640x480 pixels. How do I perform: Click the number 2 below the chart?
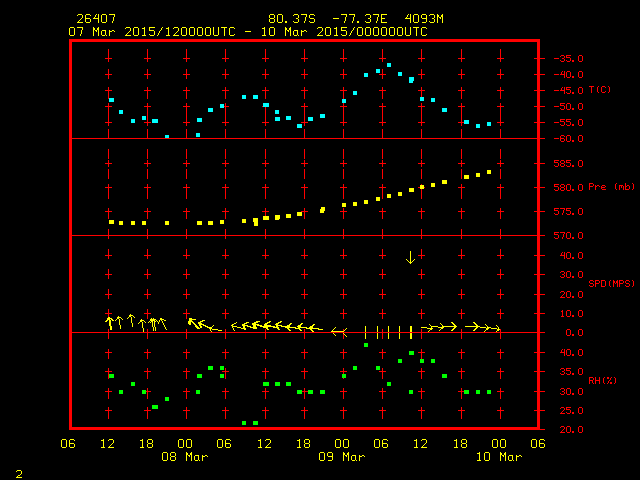19,474
